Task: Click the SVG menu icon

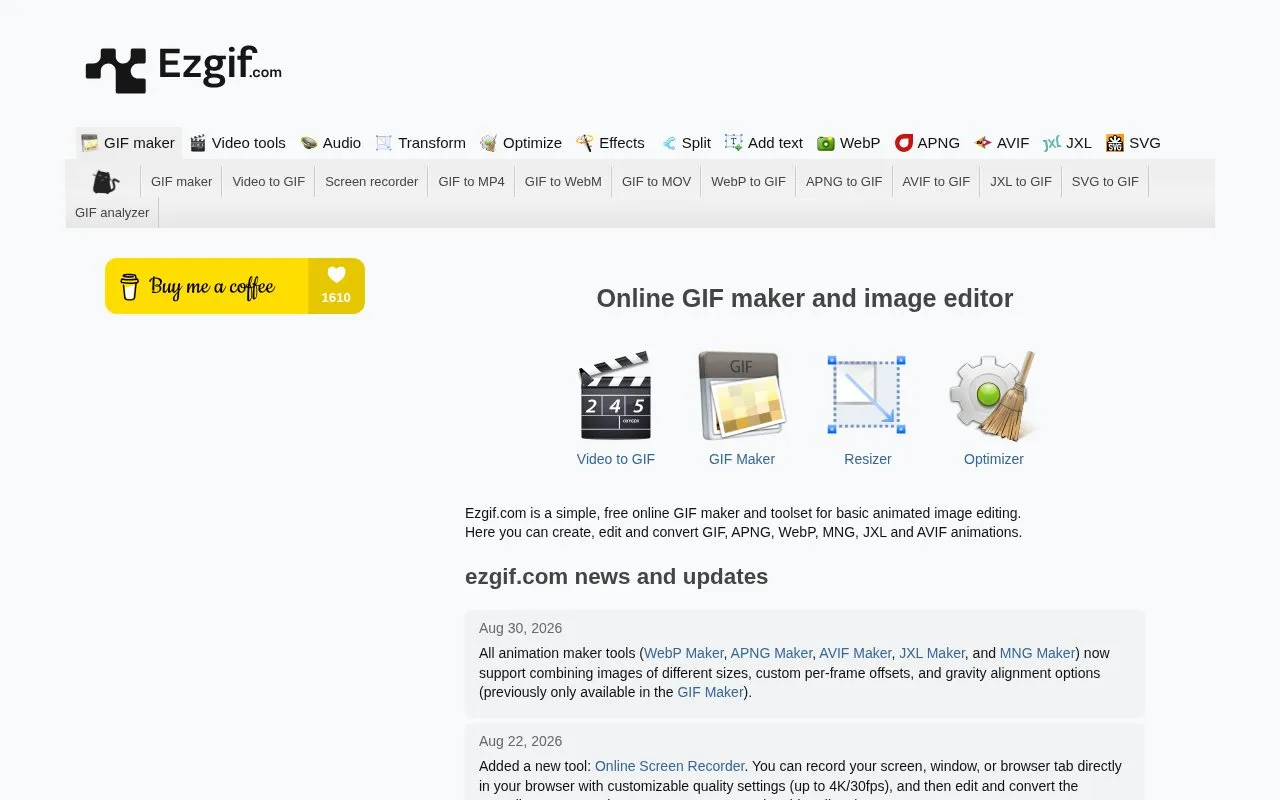Action: 1115,143
